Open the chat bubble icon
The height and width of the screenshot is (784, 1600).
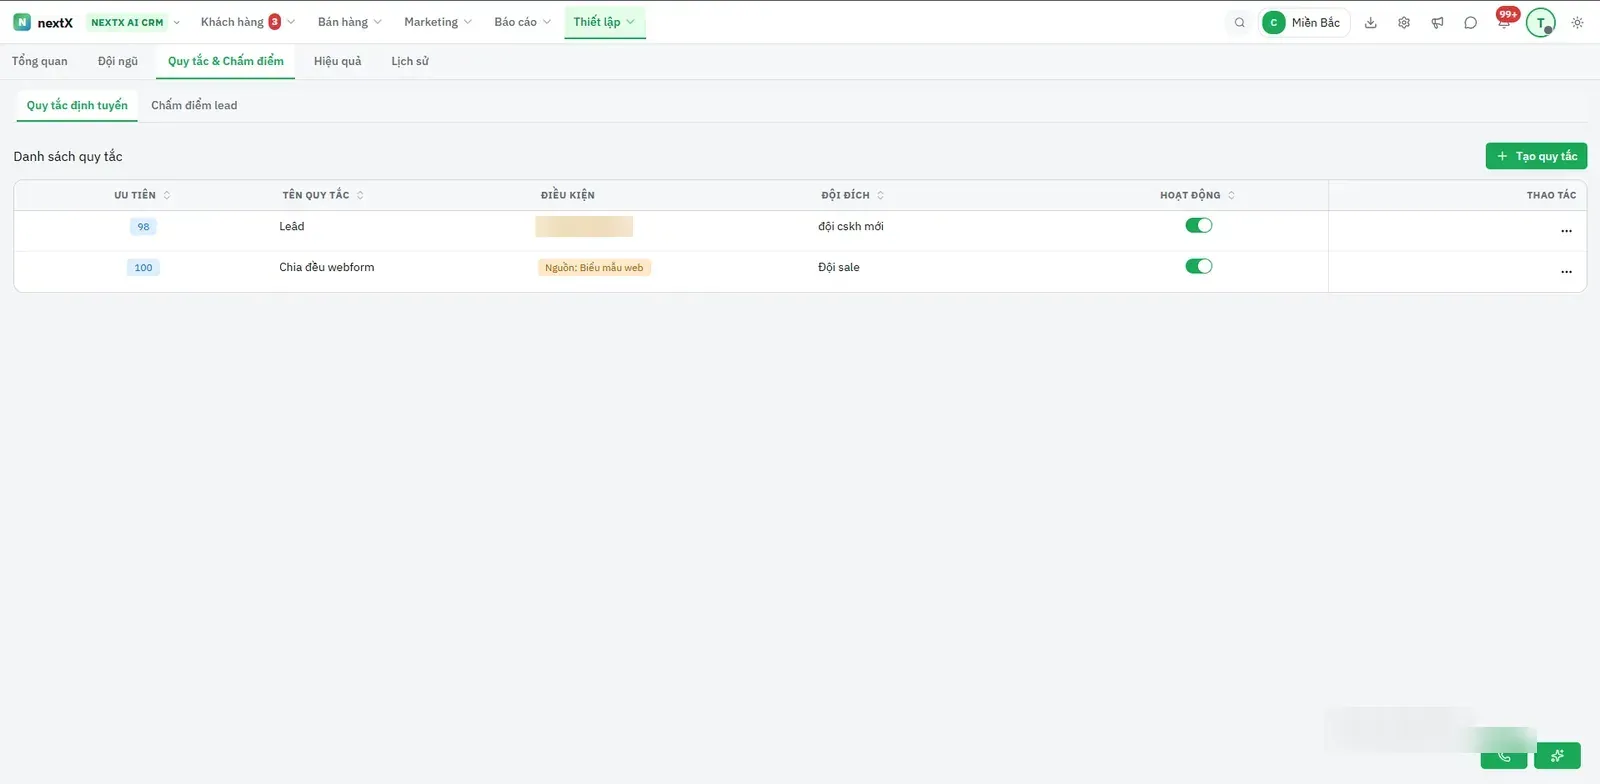pos(1470,23)
